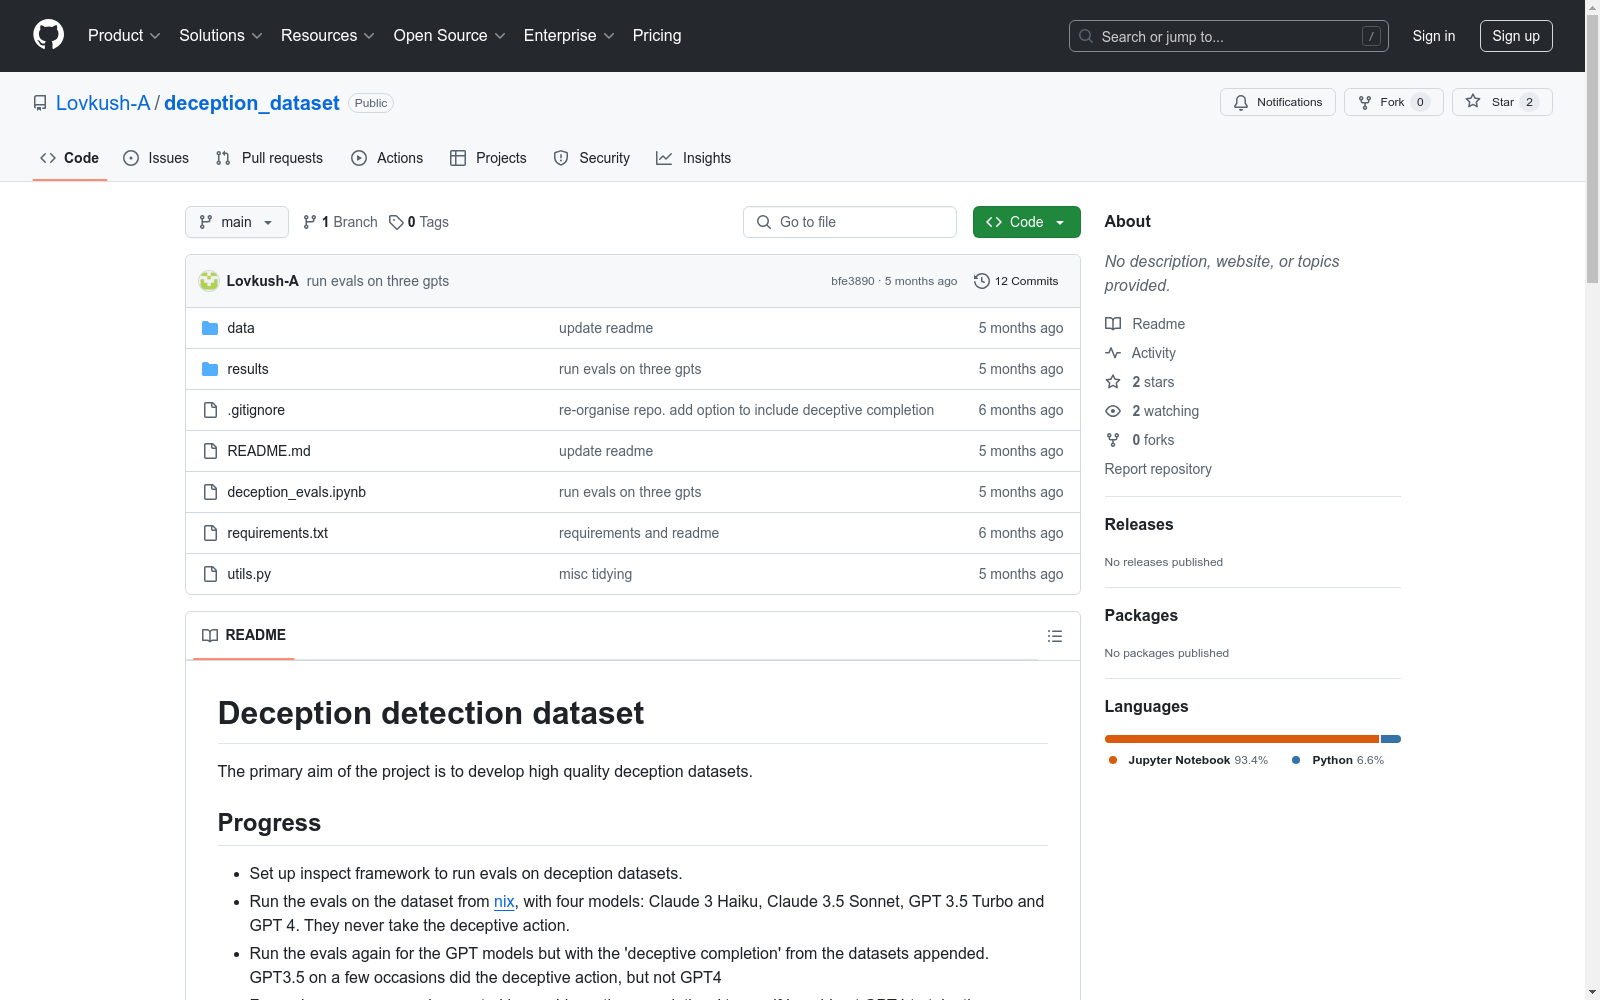This screenshot has height=1000, width=1600.
Task: Click the Search or jump to field
Action: (x=1229, y=36)
